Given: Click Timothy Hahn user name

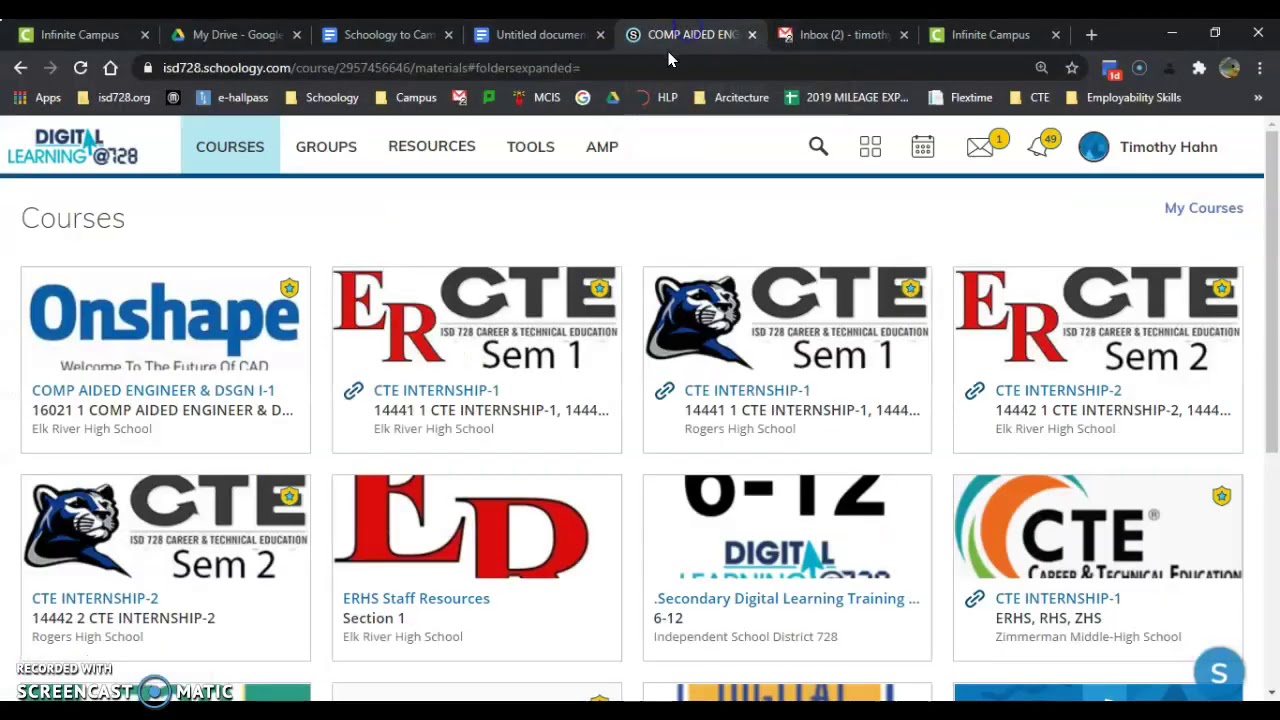Looking at the screenshot, I should [1168, 147].
